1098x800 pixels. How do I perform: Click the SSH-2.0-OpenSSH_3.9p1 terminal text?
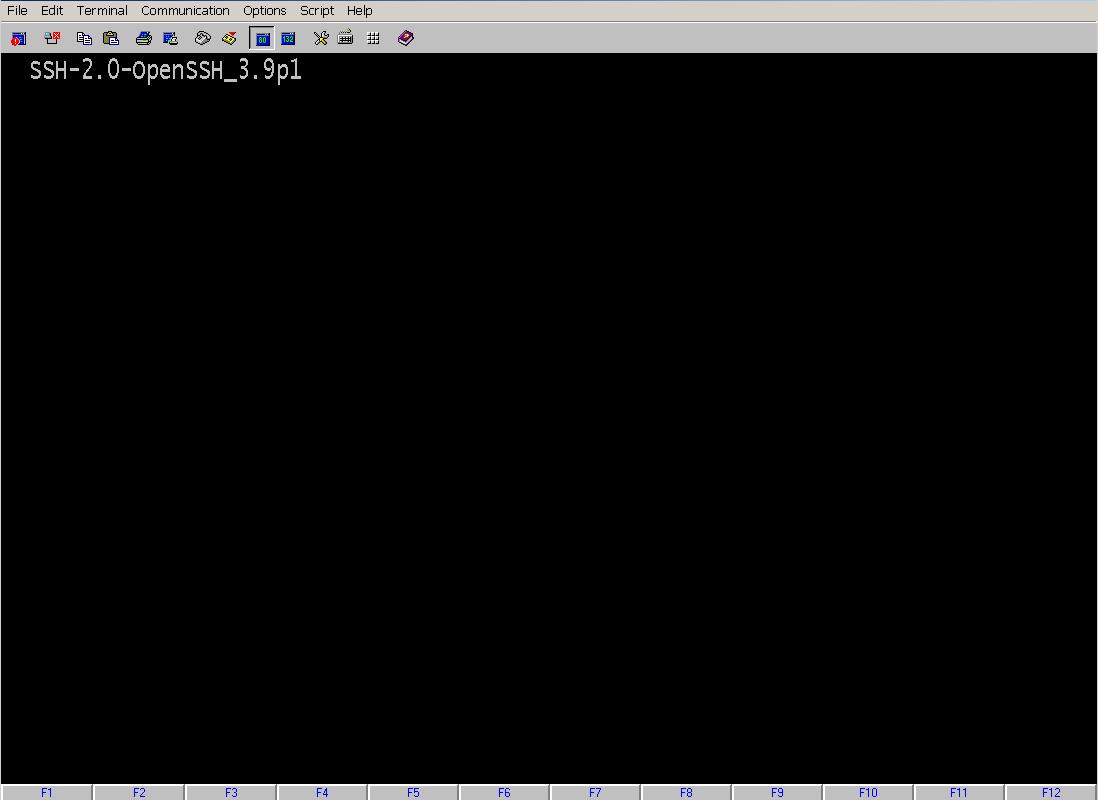click(165, 71)
